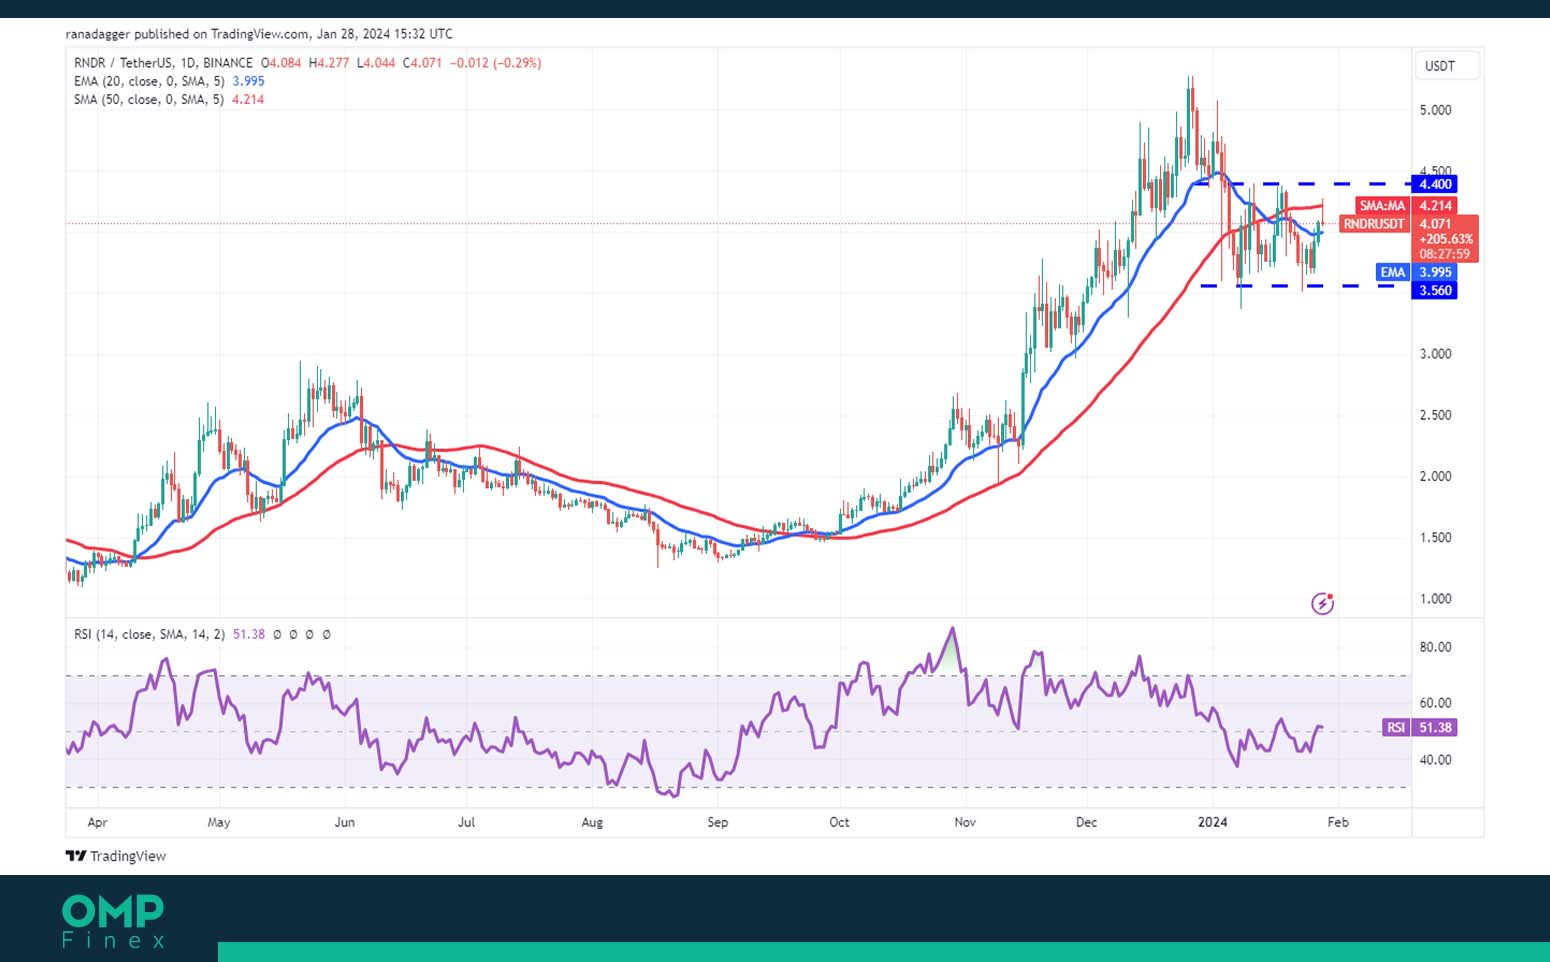This screenshot has width=1550, height=962.
Task: Click the USDT currency box
Action: (1447, 66)
